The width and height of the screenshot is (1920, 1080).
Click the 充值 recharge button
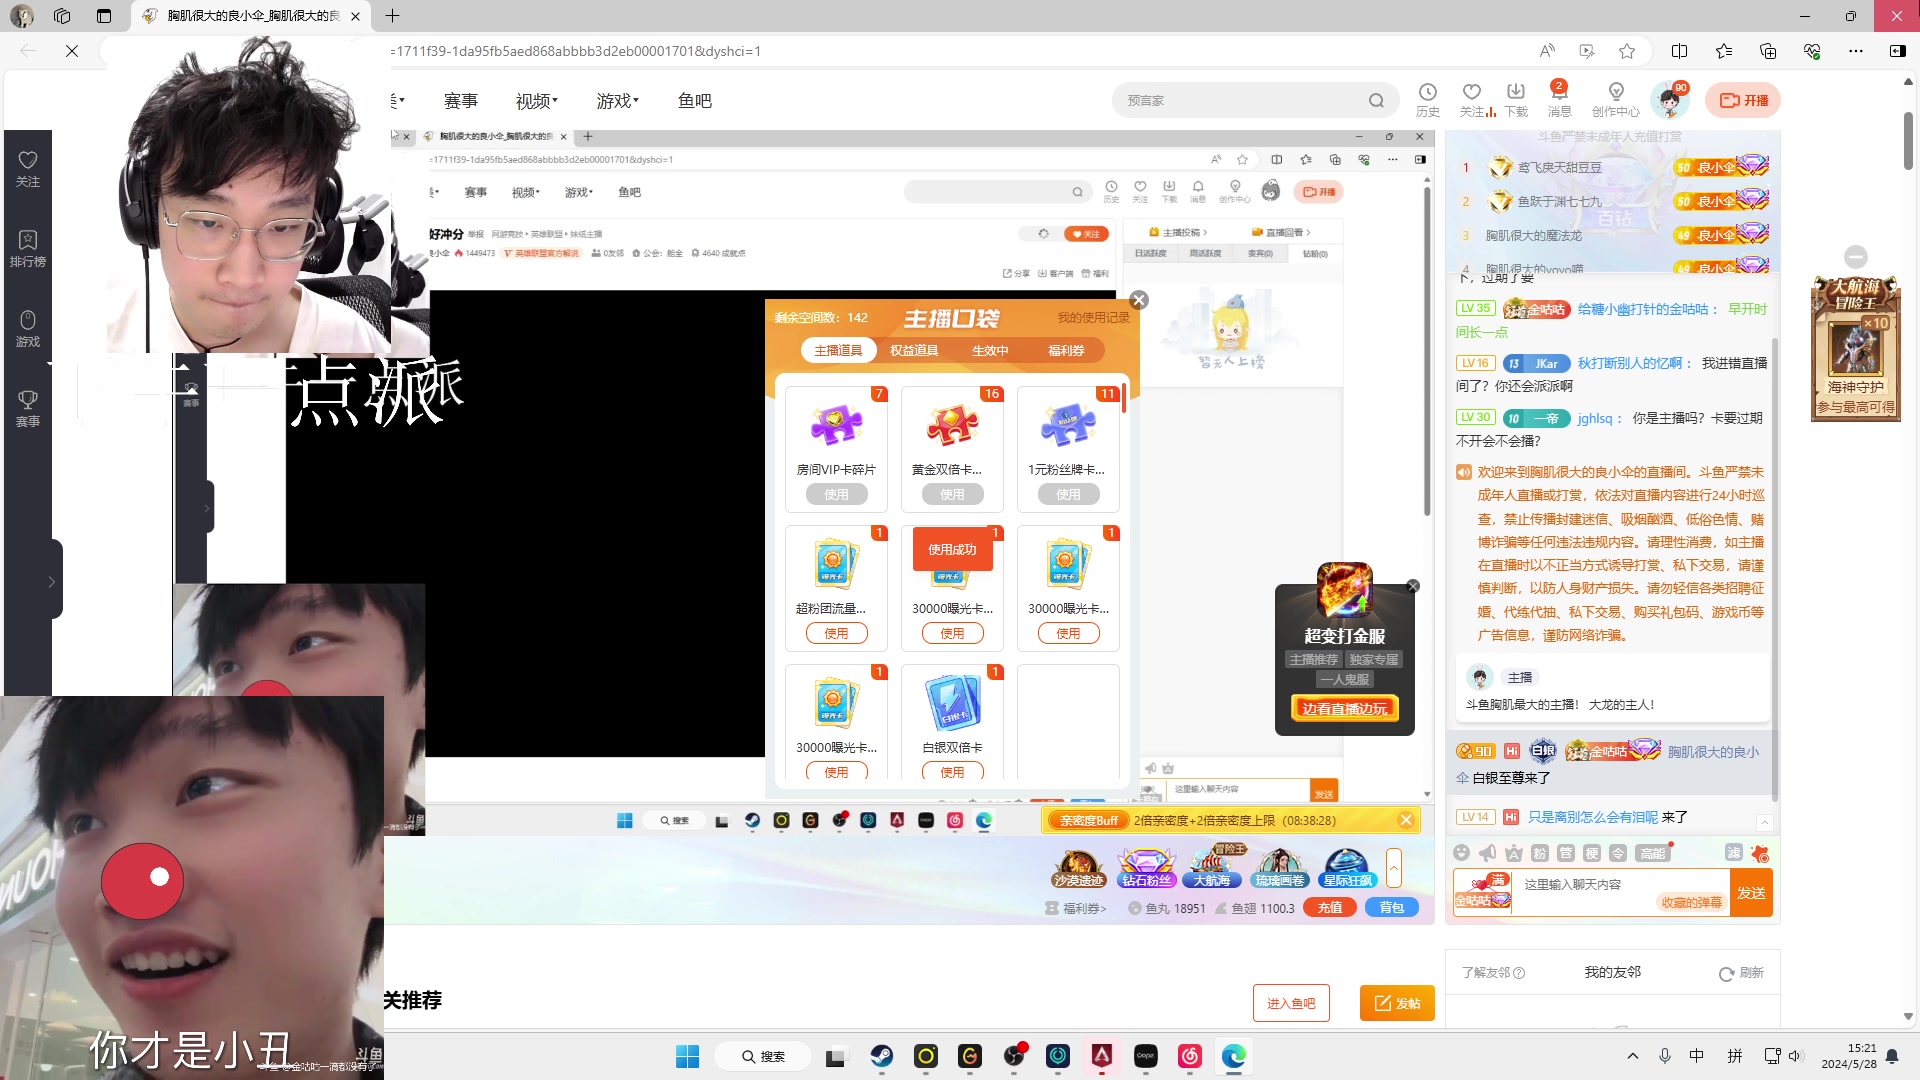1330,907
